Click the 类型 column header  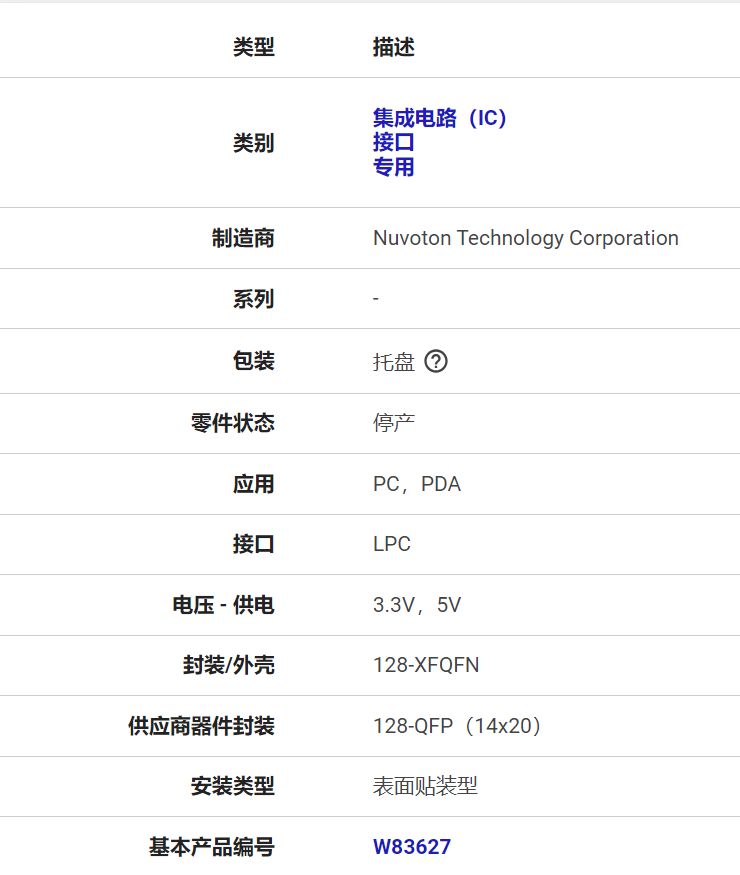click(x=253, y=47)
